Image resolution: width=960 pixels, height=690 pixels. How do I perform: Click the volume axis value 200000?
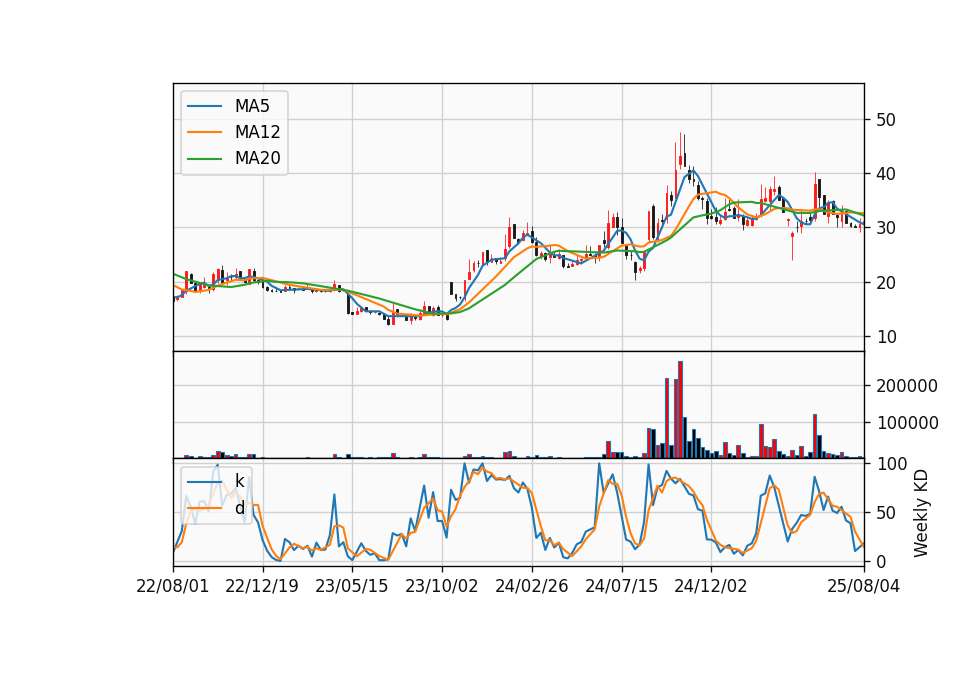pyautogui.click(x=907, y=386)
